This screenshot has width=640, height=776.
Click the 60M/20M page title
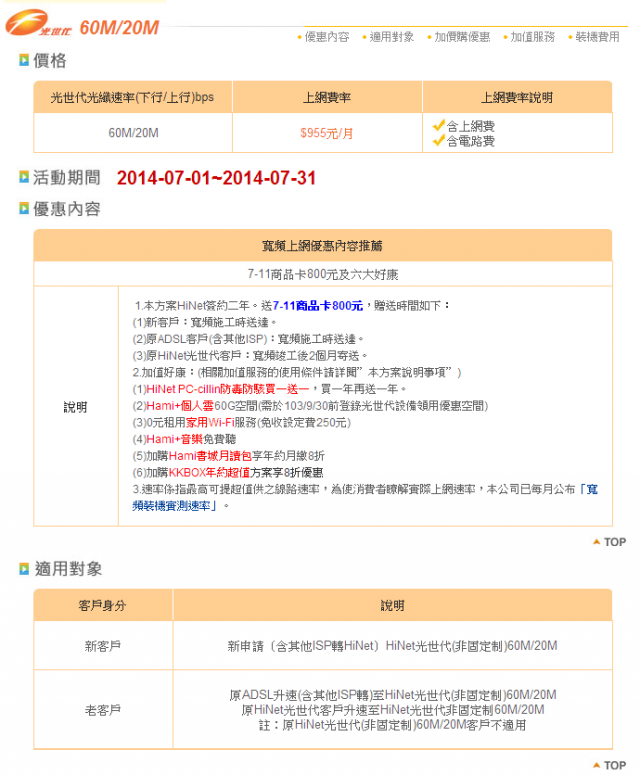coord(119,28)
